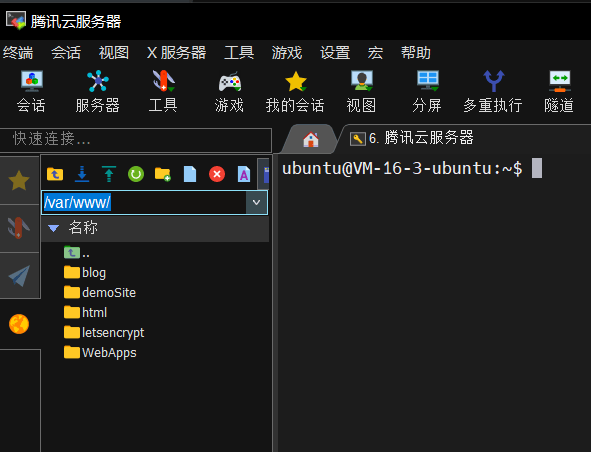Click the 游戏 (Games) gamepad toolbar icon
This screenshot has width=591, height=452.
coord(230,92)
